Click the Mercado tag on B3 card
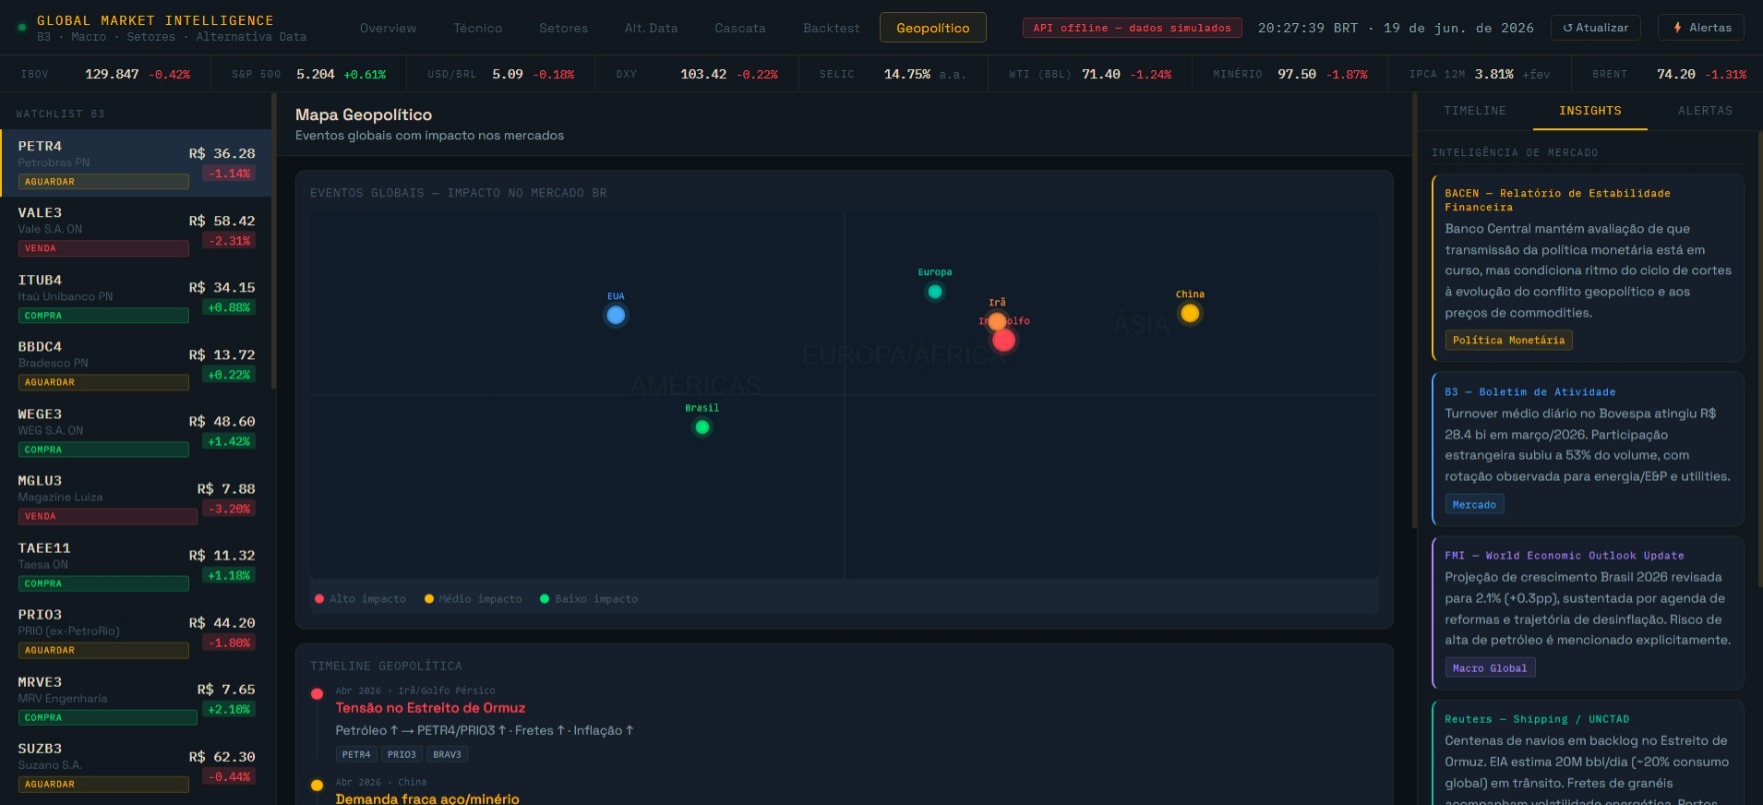 pyautogui.click(x=1474, y=504)
